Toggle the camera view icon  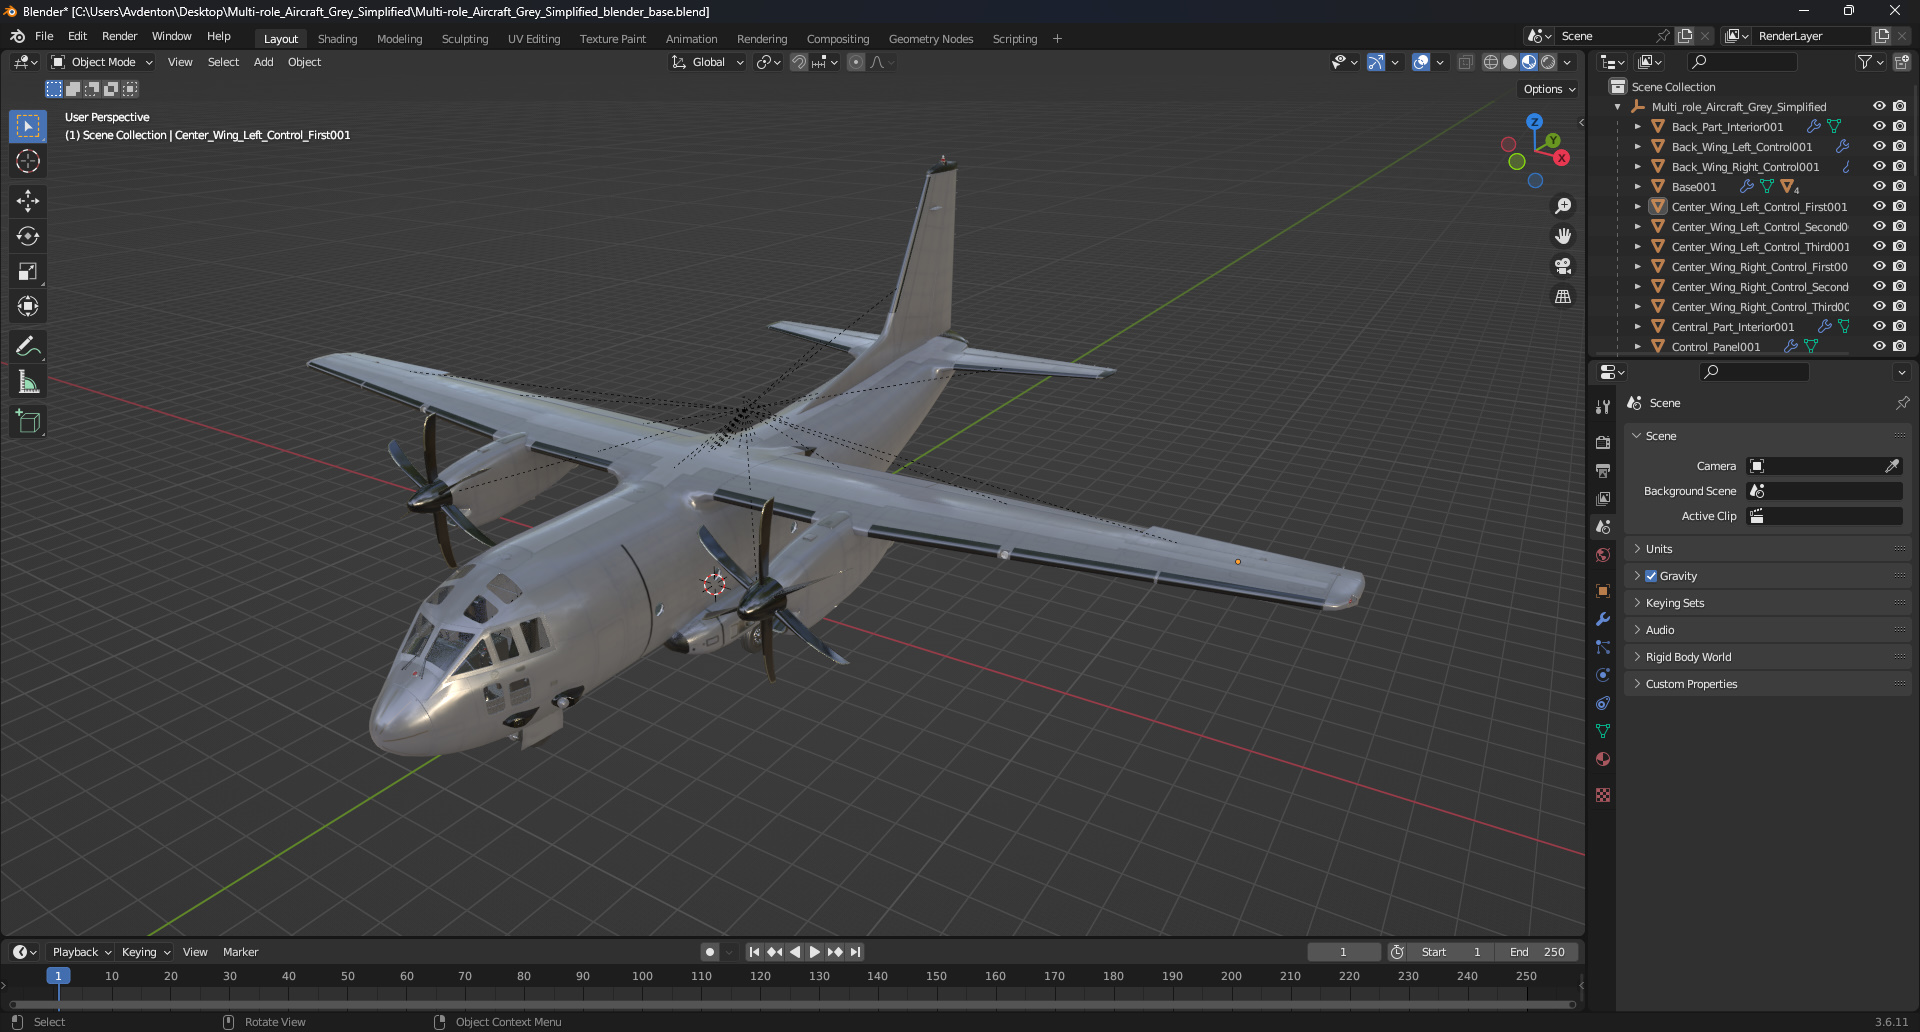tap(1562, 266)
